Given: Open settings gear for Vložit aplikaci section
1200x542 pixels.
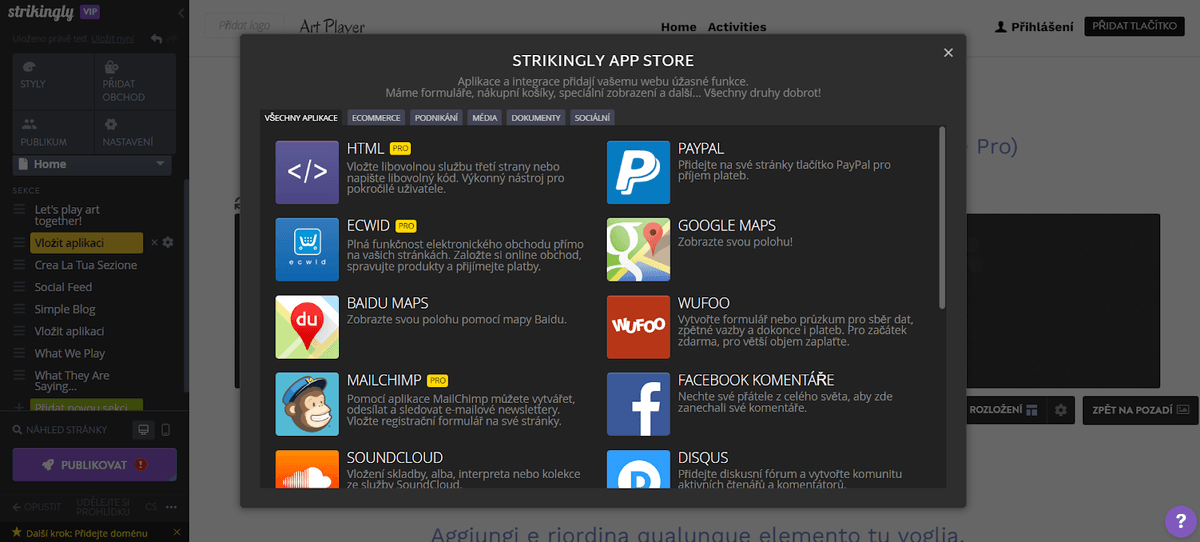Looking at the screenshot, I should pos(168,243).
